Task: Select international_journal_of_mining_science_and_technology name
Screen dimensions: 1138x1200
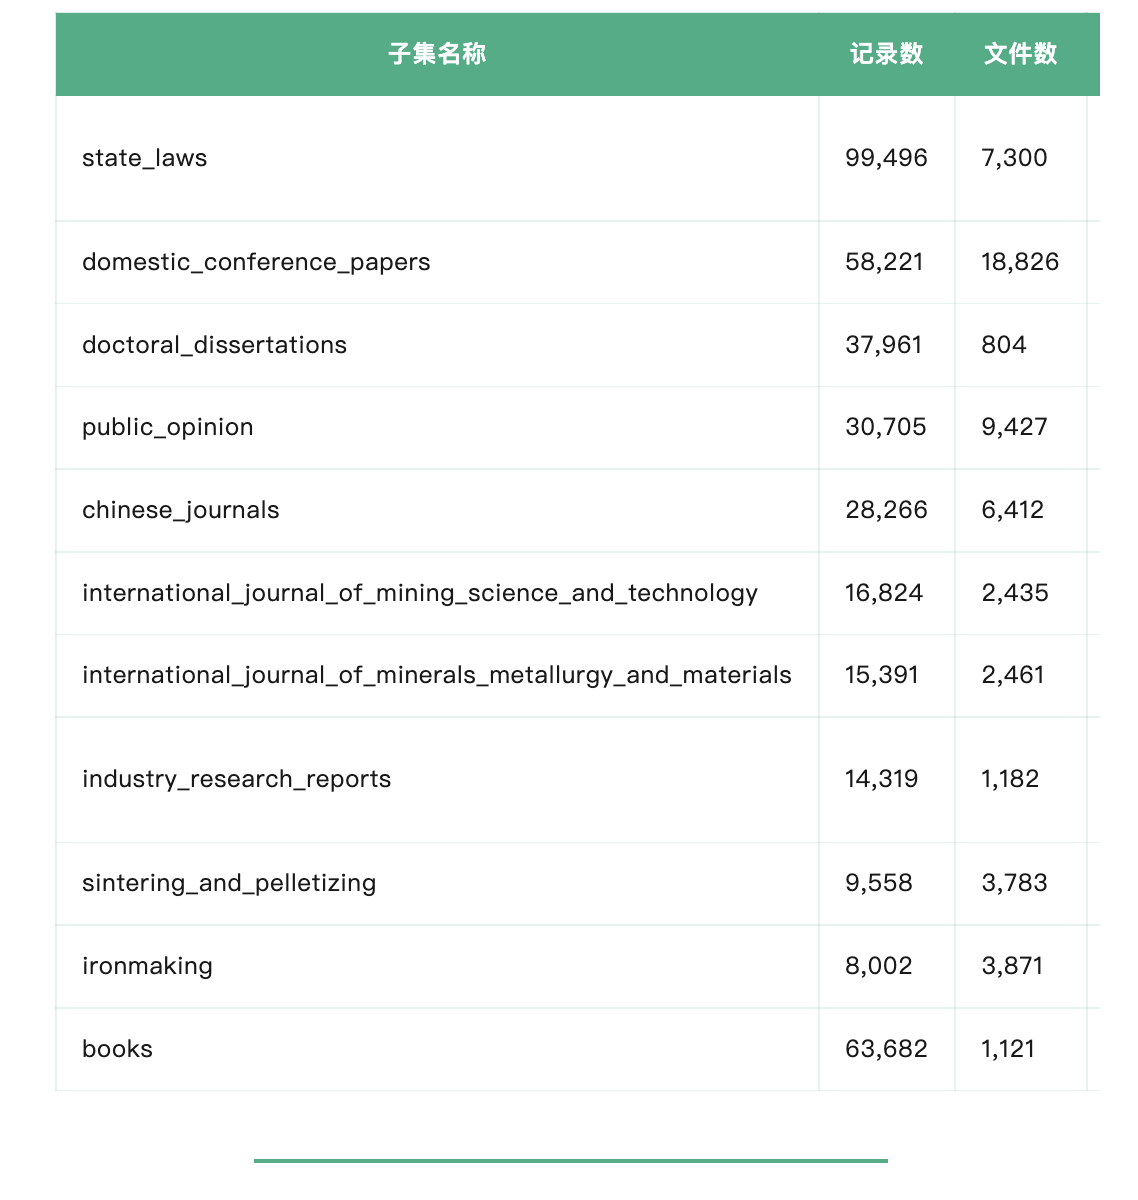Action: (x=420, y=593)
